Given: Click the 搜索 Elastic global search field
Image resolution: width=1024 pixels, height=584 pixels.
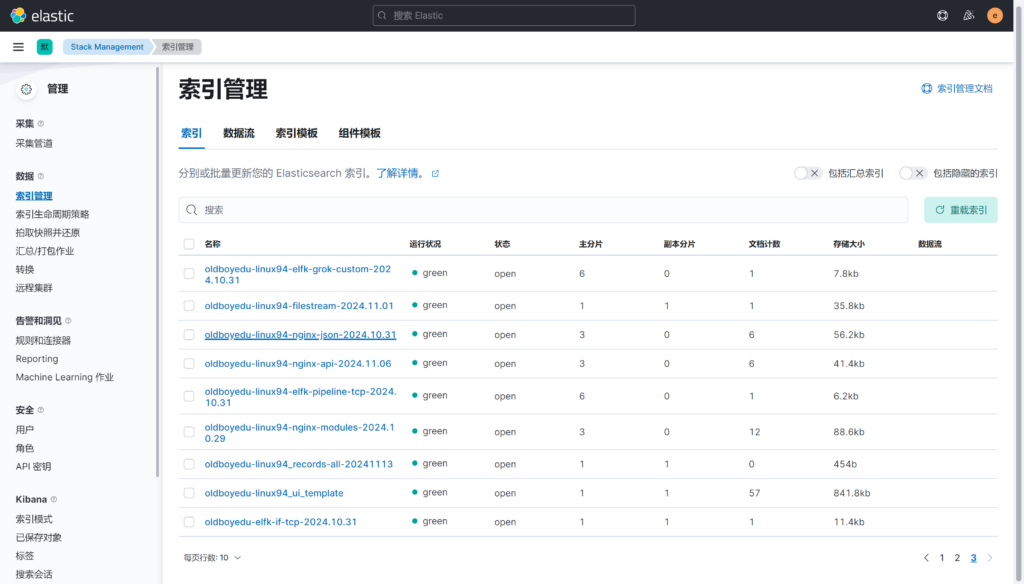Looking at the screenshot, I should click(504, 16).
